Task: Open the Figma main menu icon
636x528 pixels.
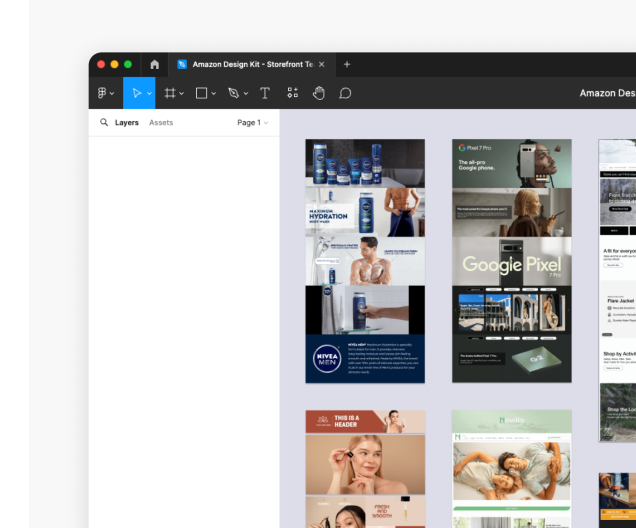Action: [102, 93]
